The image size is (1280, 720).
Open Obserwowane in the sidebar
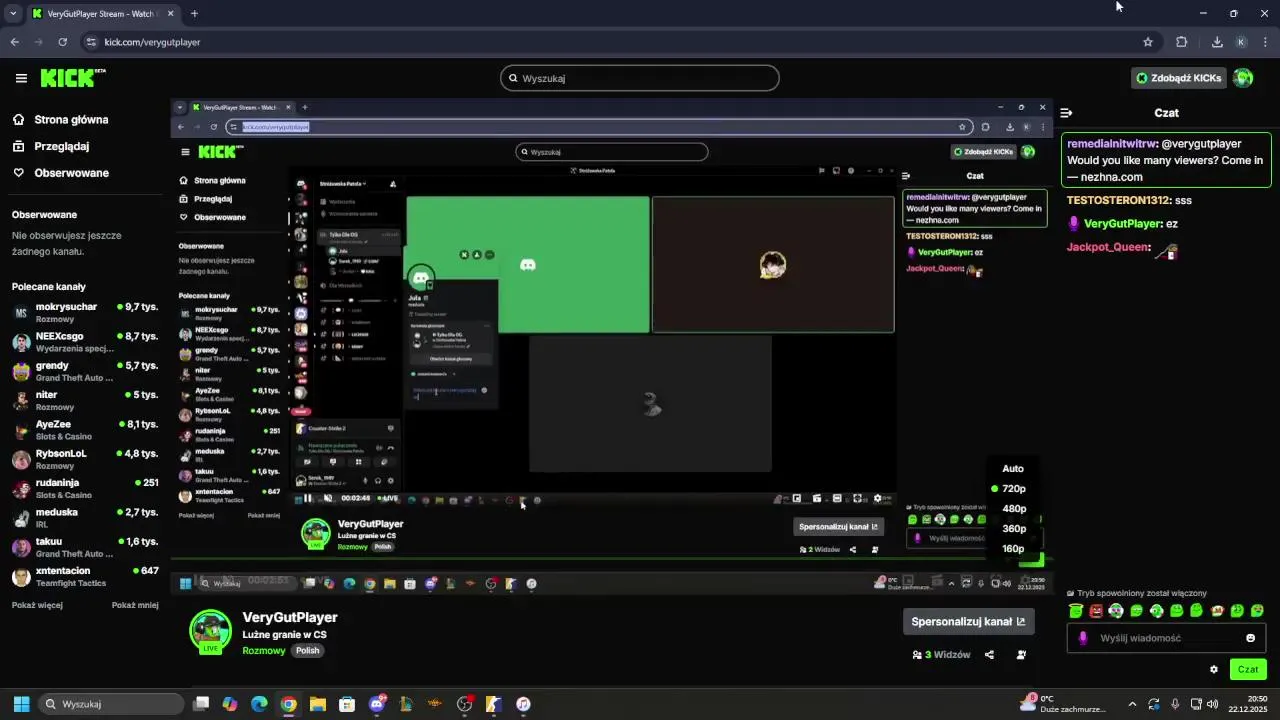click(x=71, y=173)
